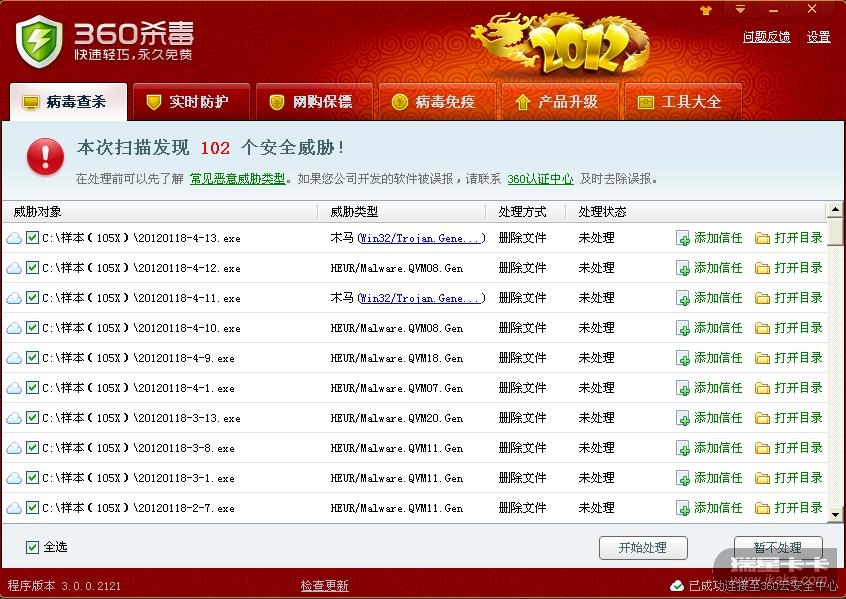This screenshot has width=846, height=599.
Task: Click cloud icon for 20120118-3-13.exe row
Action: (14, 418)
